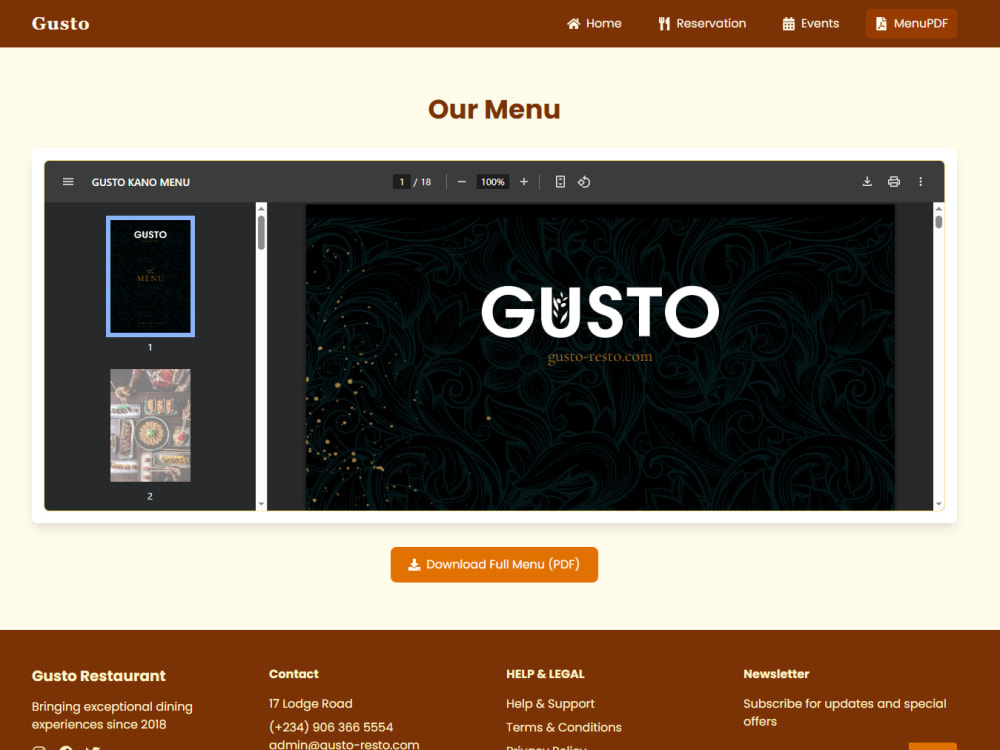Screen dimensions: 1000x750
Task: Click the total pages "/ 18" text
Action: point(422,182)
